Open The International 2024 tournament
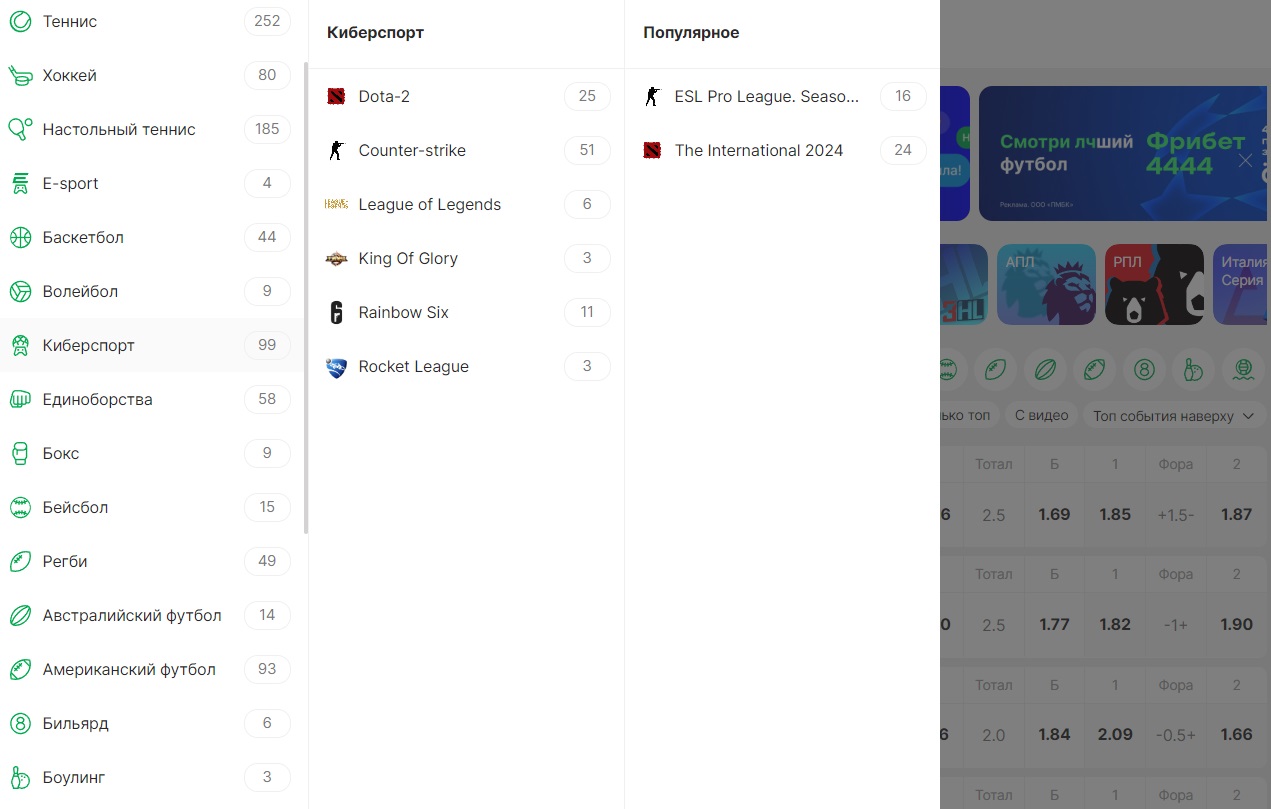Viewport: 1271px width, 809px height. point(783,150)
